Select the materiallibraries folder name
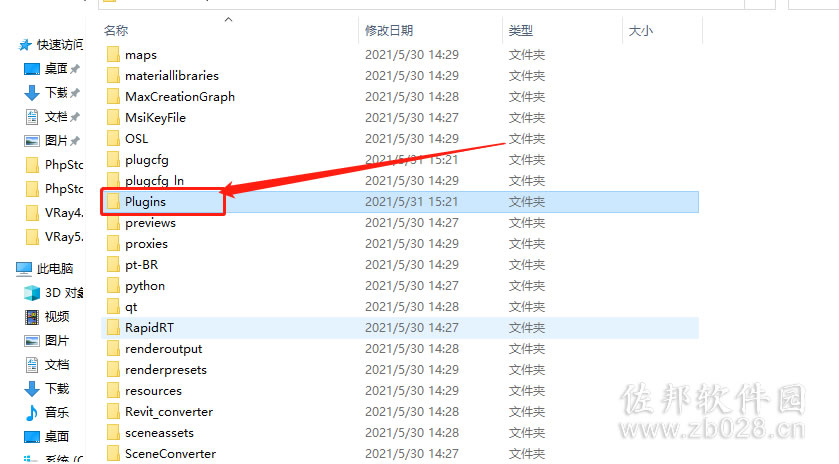This screenshot has height=464, width=839. click(172, 75)
